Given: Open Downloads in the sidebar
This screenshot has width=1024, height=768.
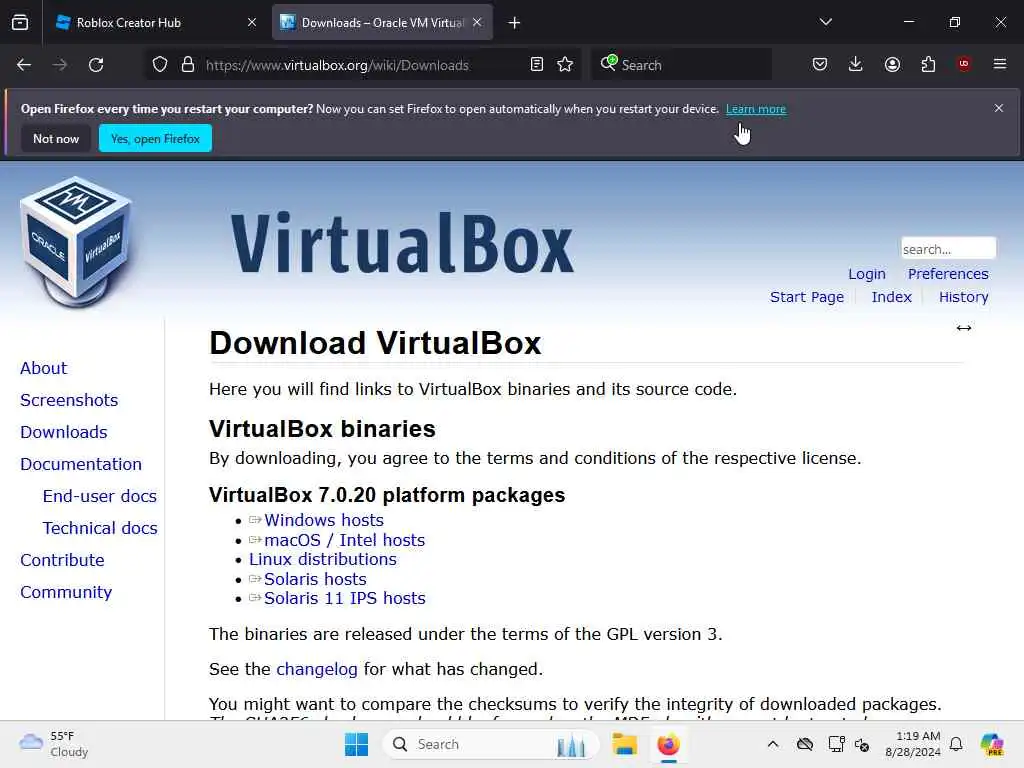Looking at the screenshot, I should (64, 432).
